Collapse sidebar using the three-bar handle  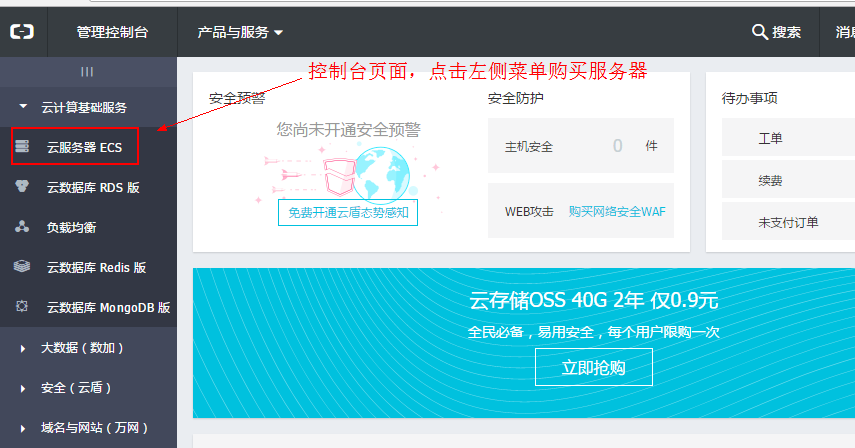(87, 72)
